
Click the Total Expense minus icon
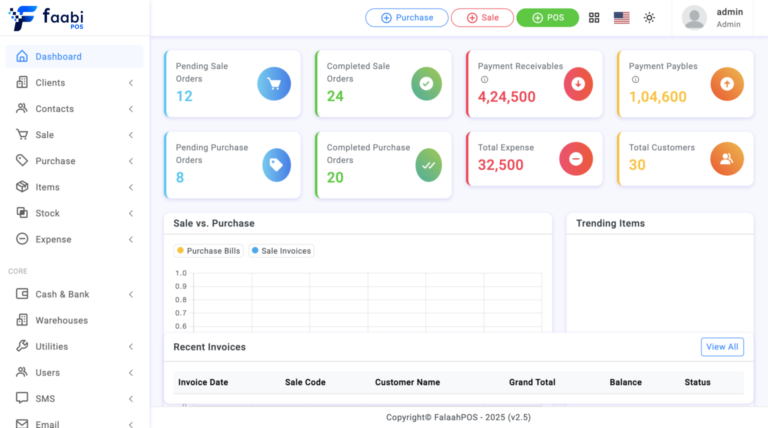click(576, 159)
